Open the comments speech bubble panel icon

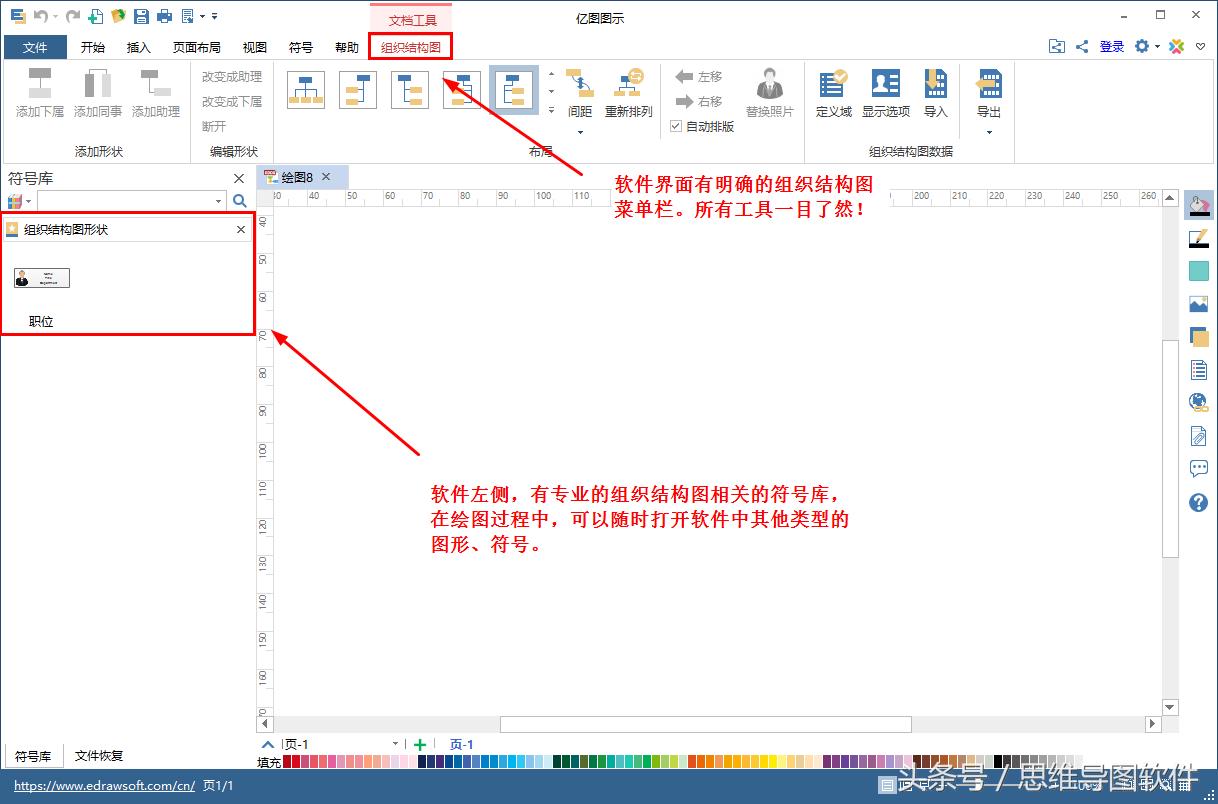click(x=1198, y=469)
